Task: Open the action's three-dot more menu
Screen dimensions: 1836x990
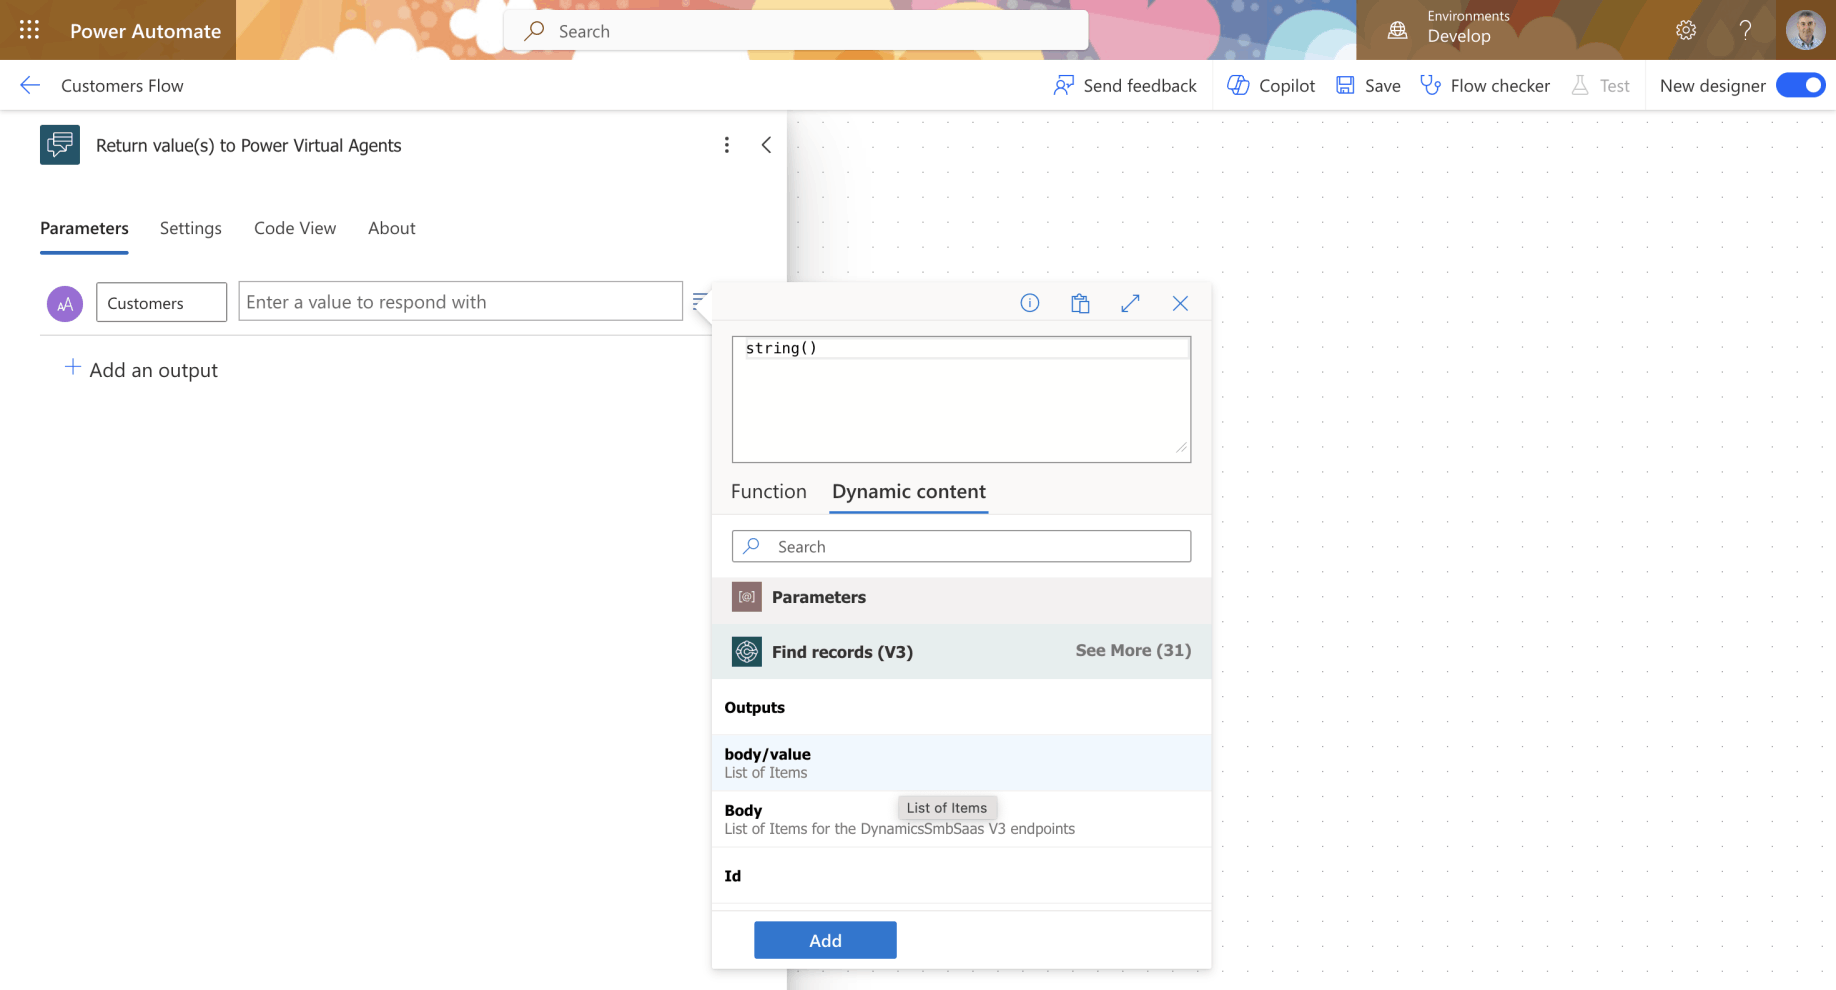Action: (727, 145)
